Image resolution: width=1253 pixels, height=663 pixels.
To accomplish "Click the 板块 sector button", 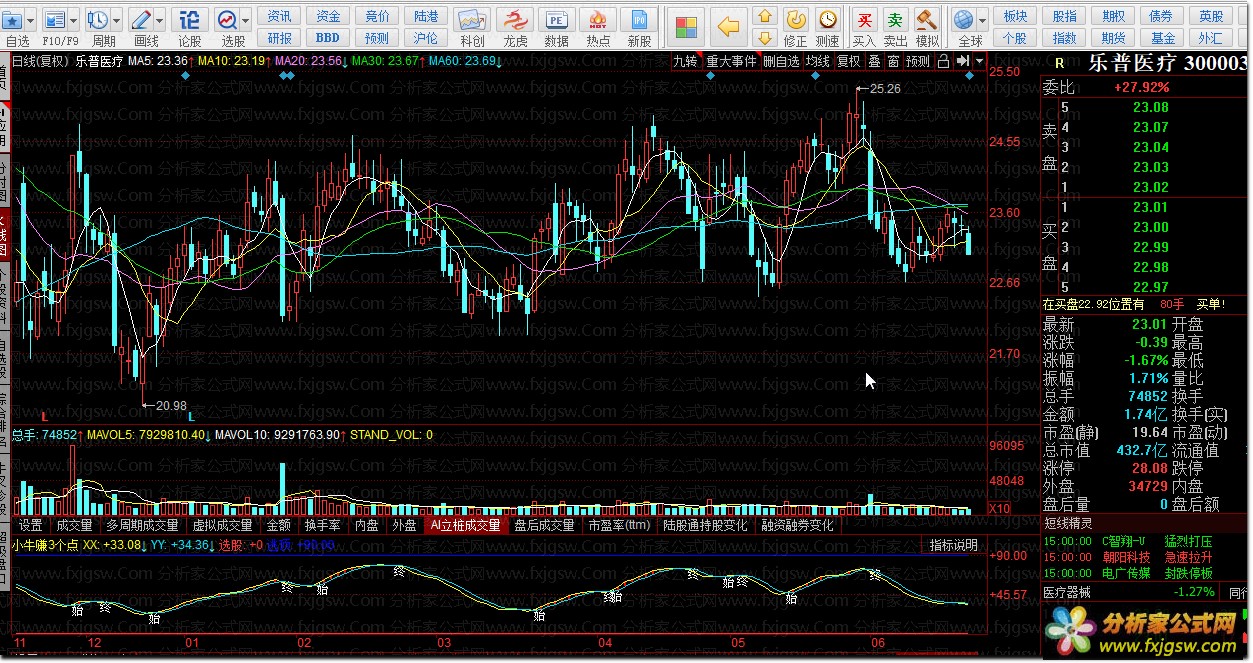I will pos(1015,16).
